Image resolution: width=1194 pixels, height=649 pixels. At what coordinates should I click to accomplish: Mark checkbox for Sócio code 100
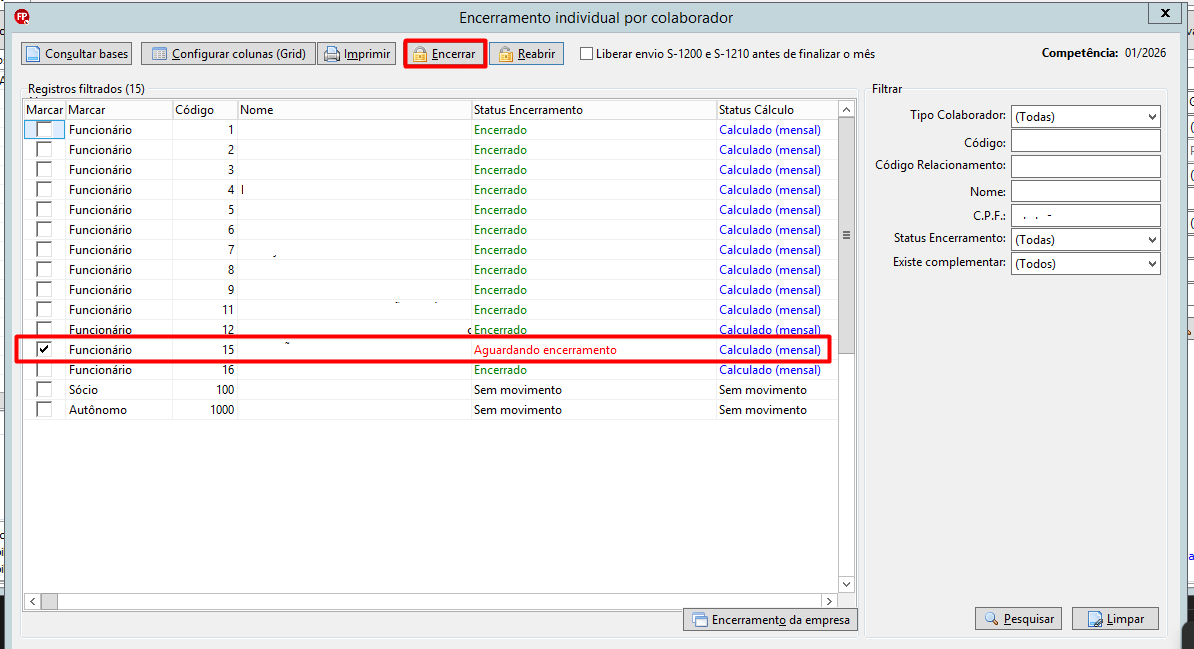pyautogui.click(x=44, y=390)
